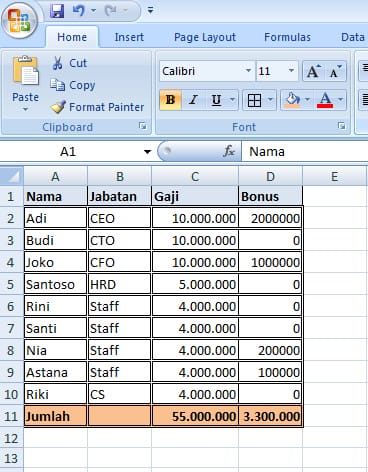368x472 pixels.
Task: Customize the Quick Access Toolbar
Action: [x=150, y=11]
